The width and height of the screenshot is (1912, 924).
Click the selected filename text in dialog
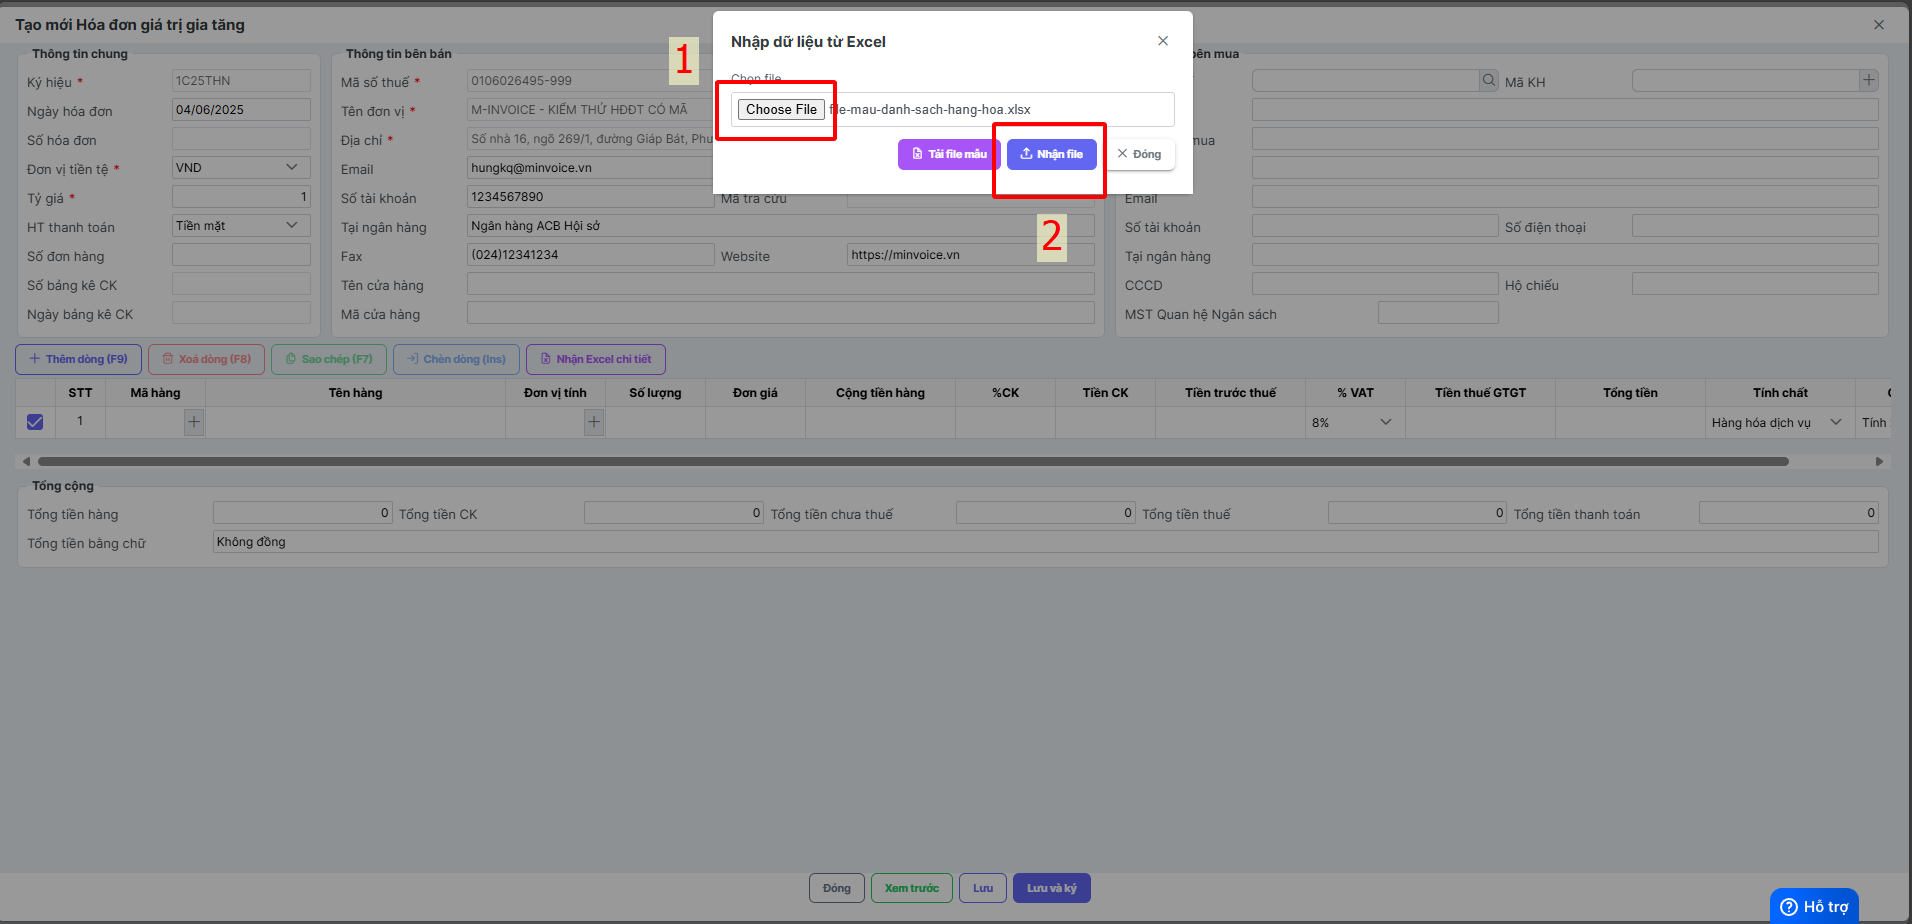[931, 109]
